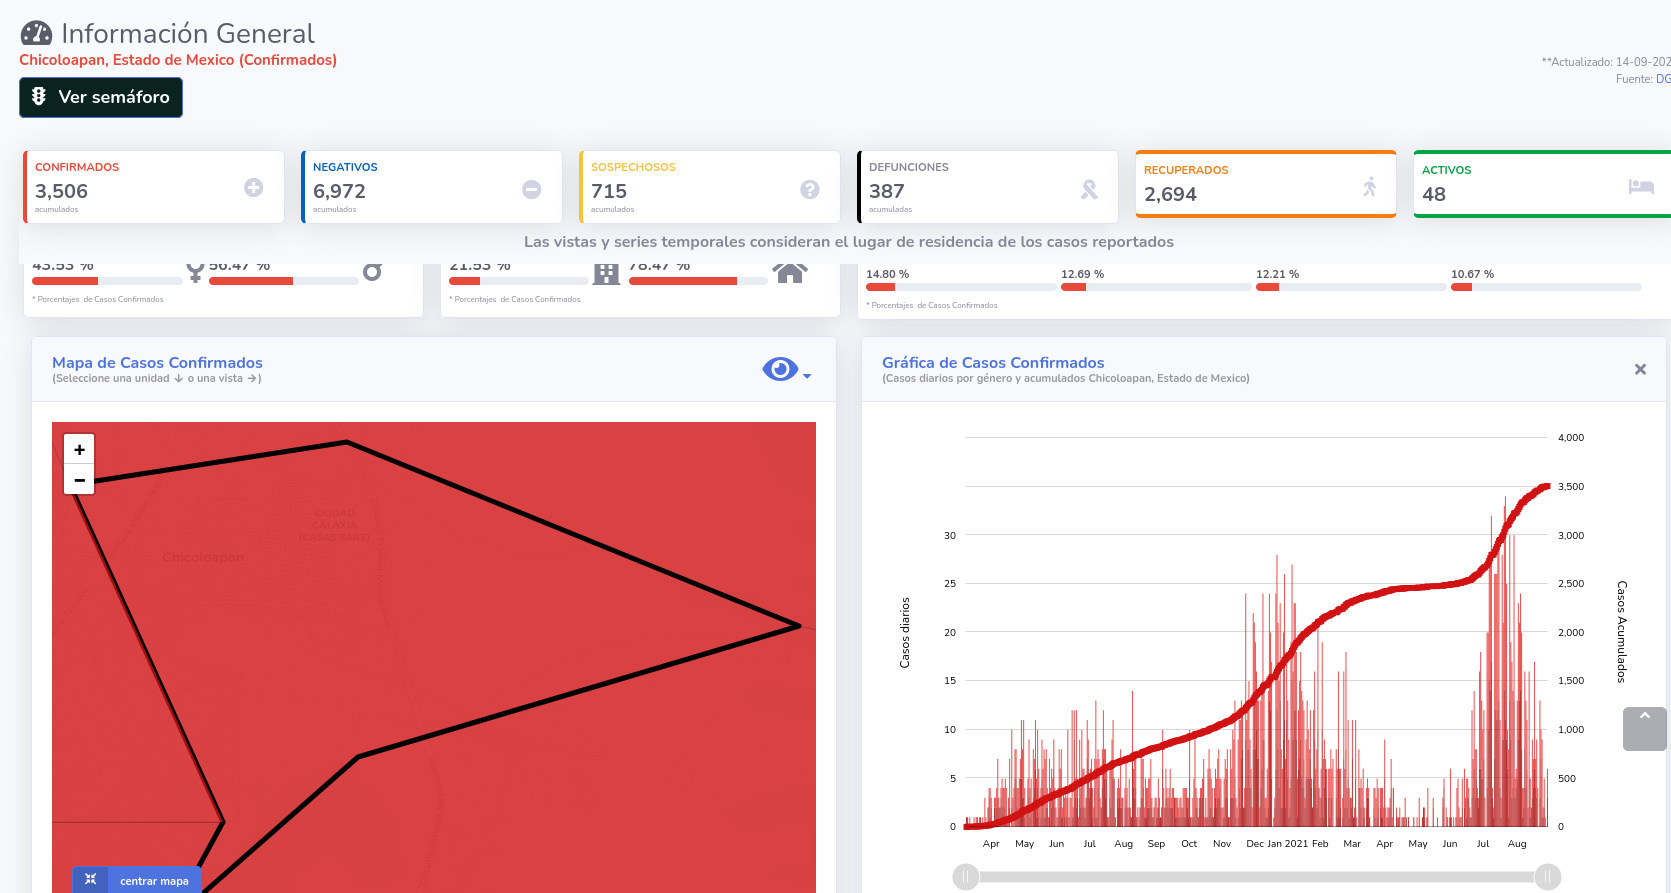Click the 6,972 negatives count

[x=340, y=191]
